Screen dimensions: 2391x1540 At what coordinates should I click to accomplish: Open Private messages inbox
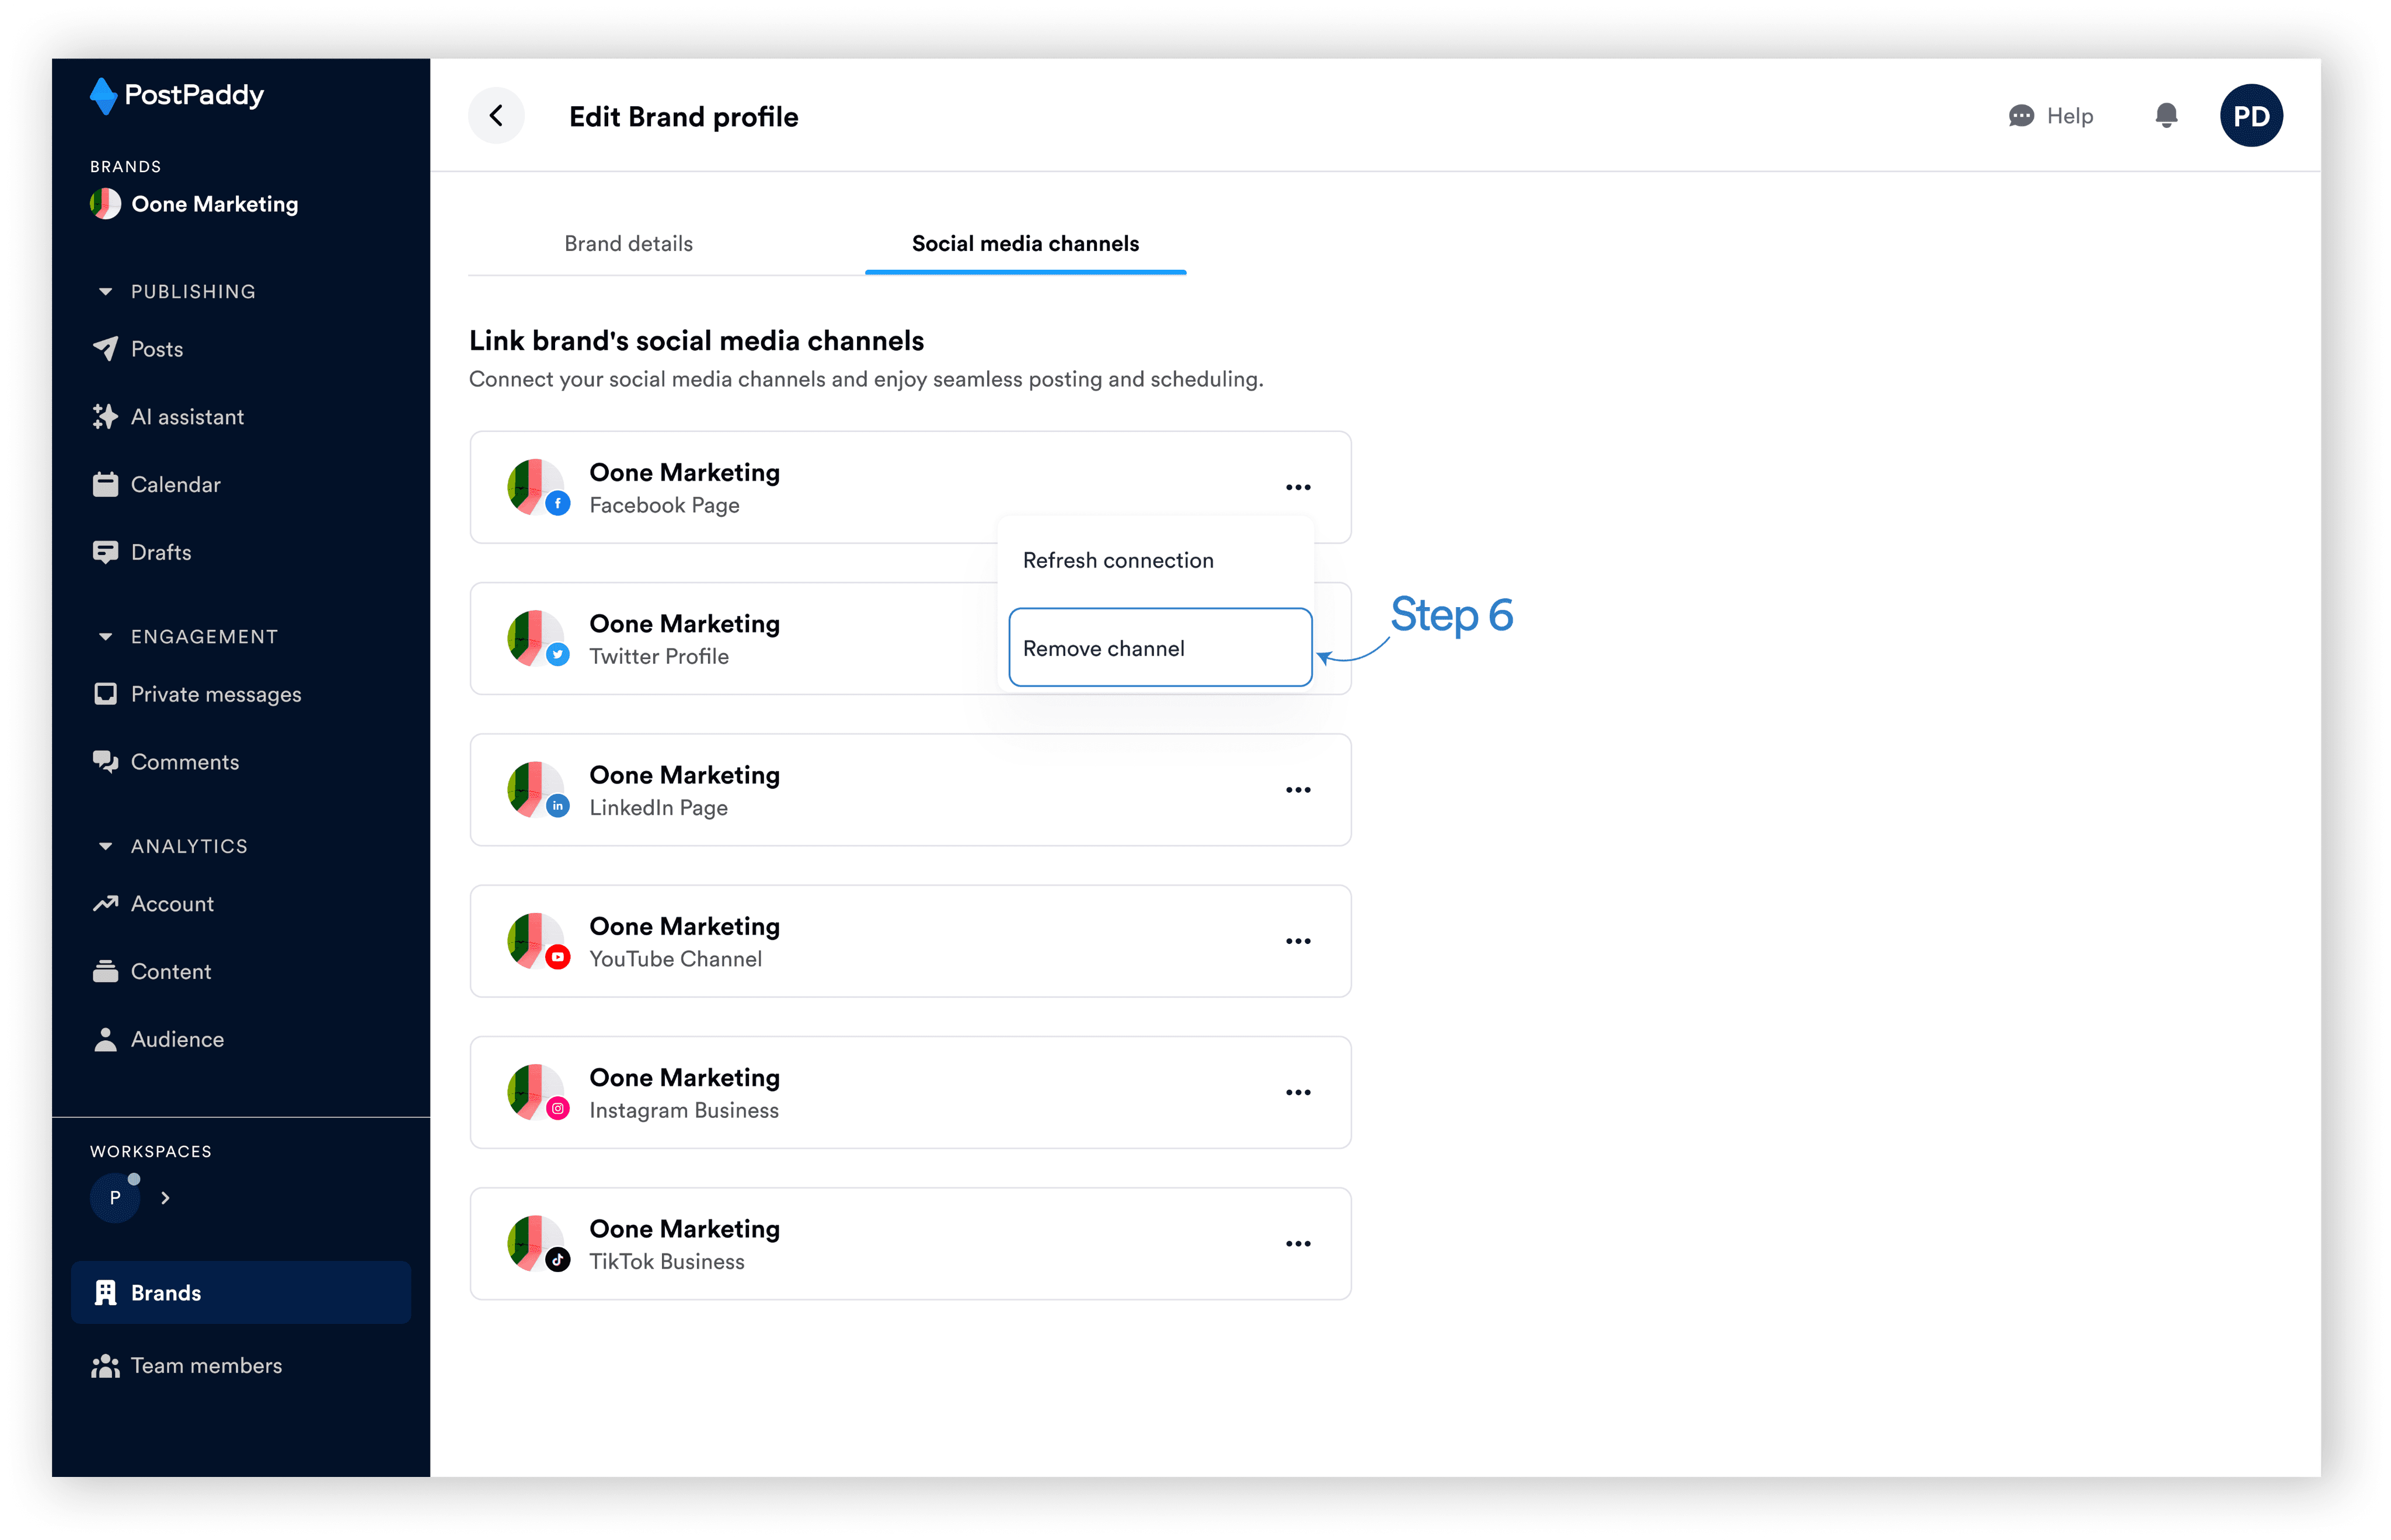tap(215, 694)
